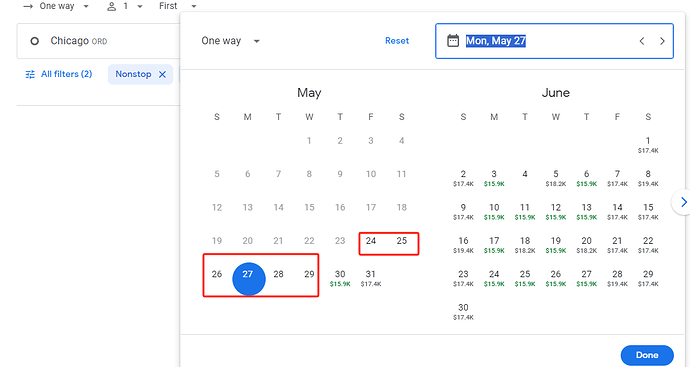
Task: Click the Reset link
Action: point(397,40)
